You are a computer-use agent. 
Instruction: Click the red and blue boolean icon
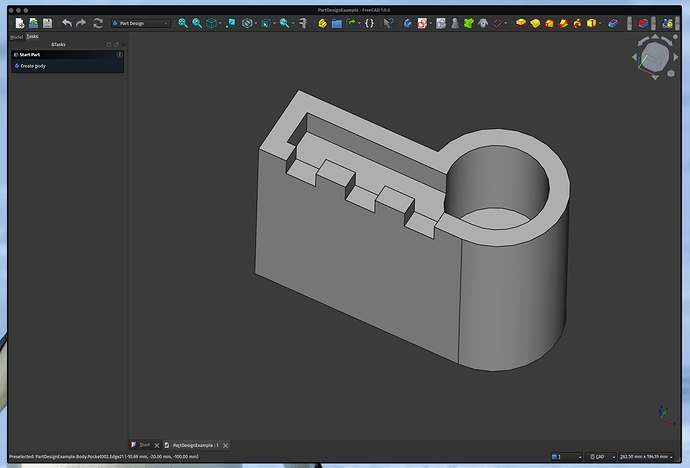pyautogui.click(x=643, y=23)
